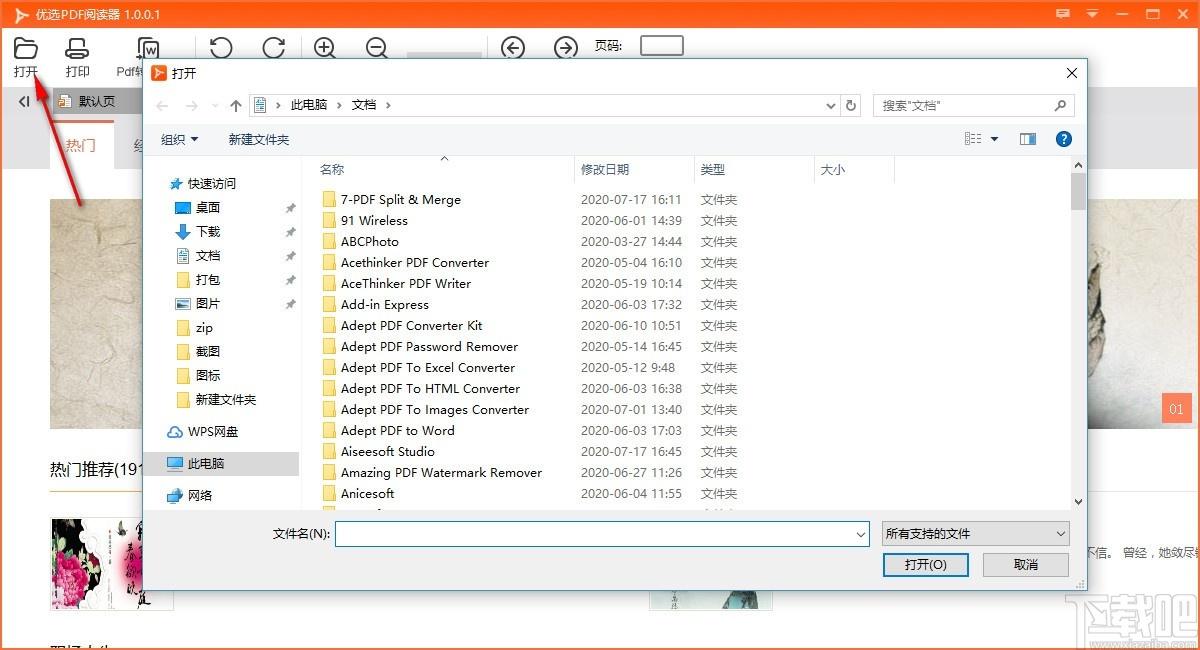Image resolution: width=1200 pixels, height=650 pixels.
Task: Open the 所有支持的文件 file type dropdown
Action: 976,534
